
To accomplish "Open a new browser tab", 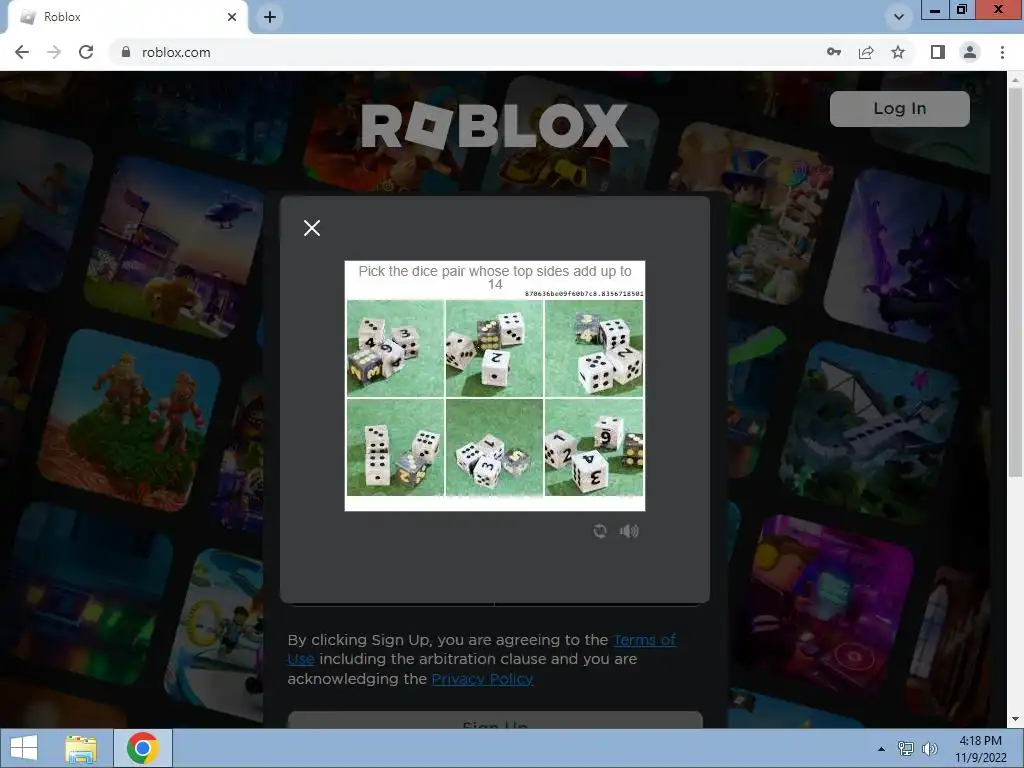I will [x=270, y=17].
